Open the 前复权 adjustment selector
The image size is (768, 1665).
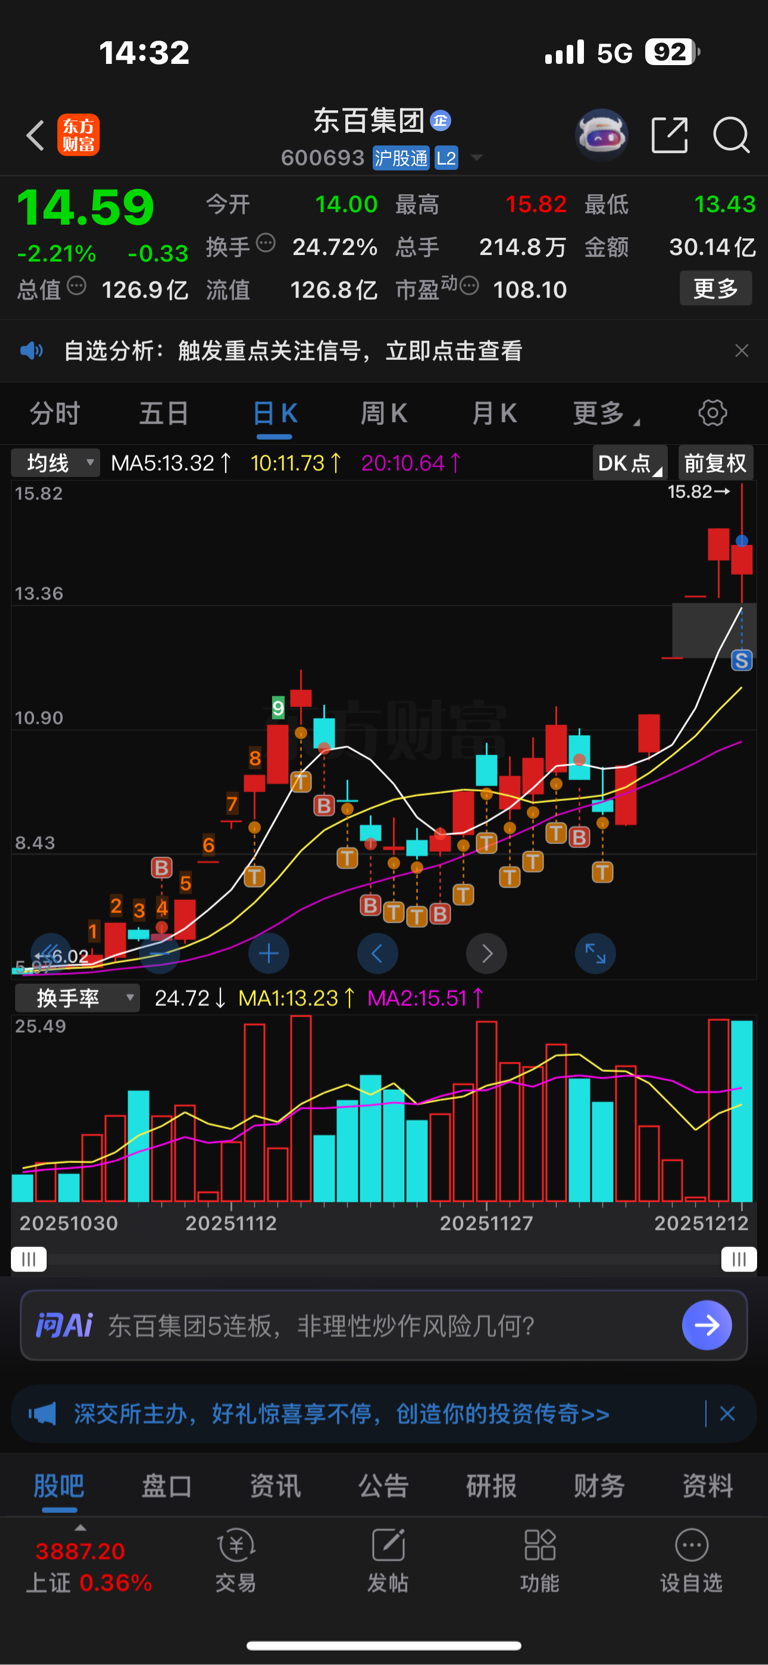pos(715,463)
